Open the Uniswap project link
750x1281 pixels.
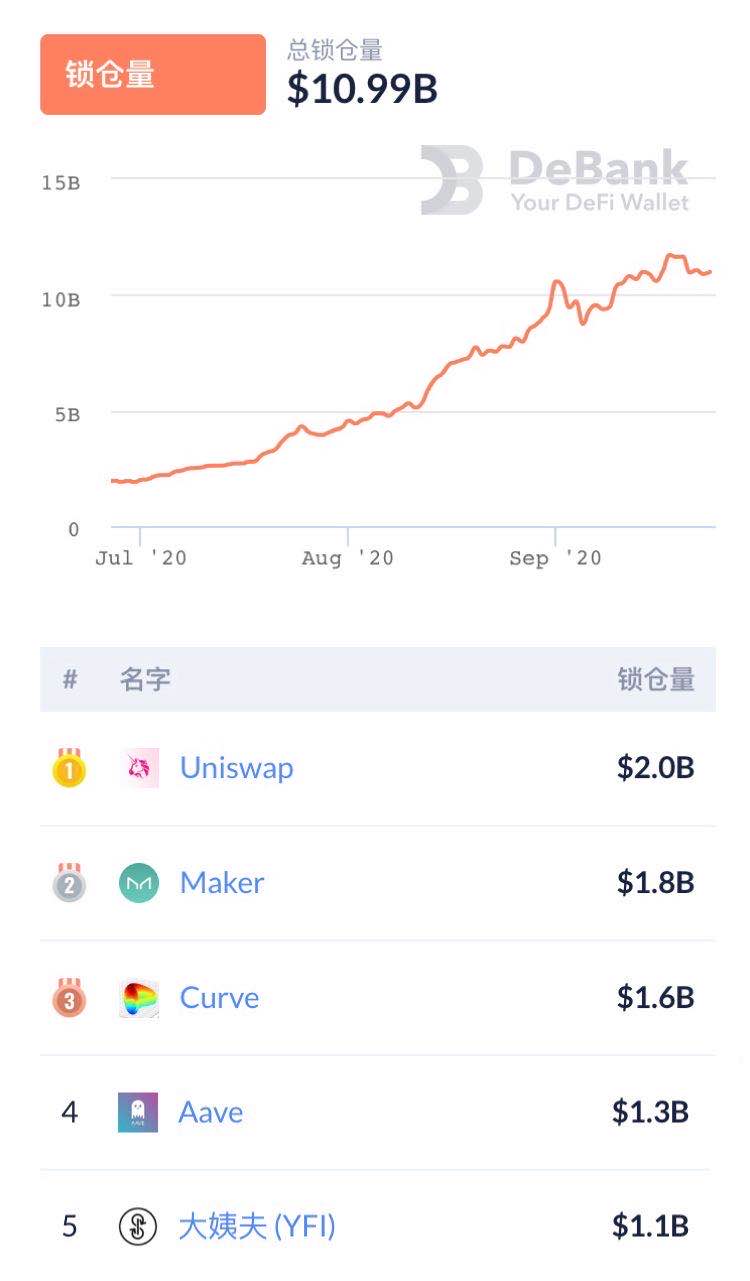tap(236, 768)
